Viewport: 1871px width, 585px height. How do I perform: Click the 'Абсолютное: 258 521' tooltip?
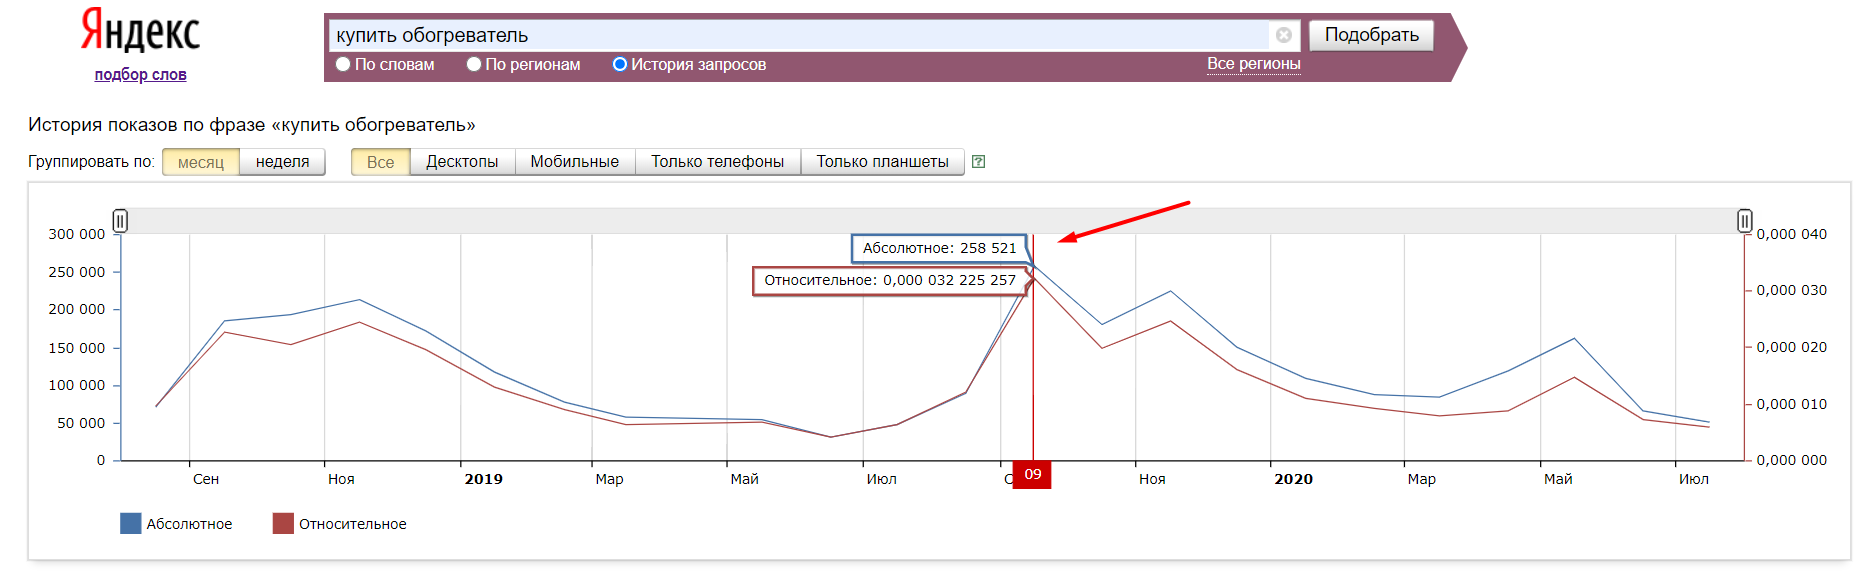[939, 248]
